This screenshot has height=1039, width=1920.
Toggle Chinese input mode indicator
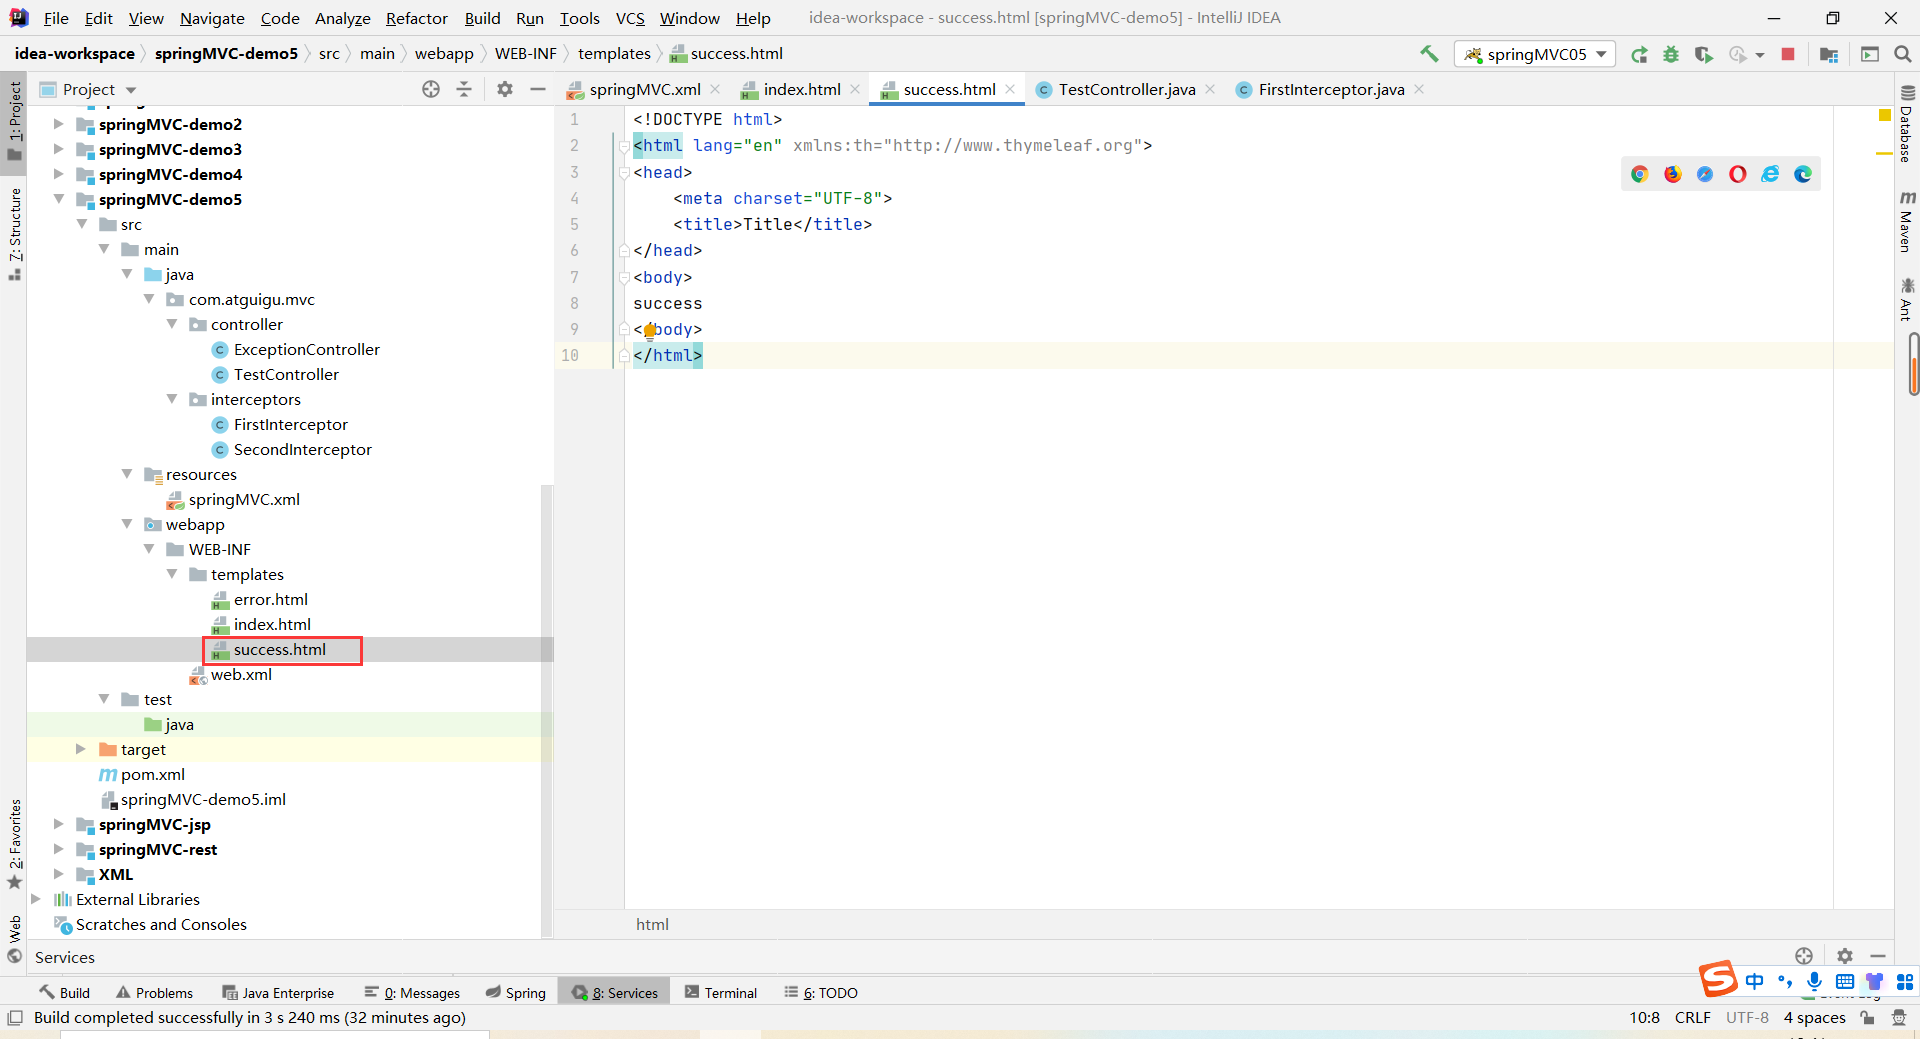pos(1755,982)
